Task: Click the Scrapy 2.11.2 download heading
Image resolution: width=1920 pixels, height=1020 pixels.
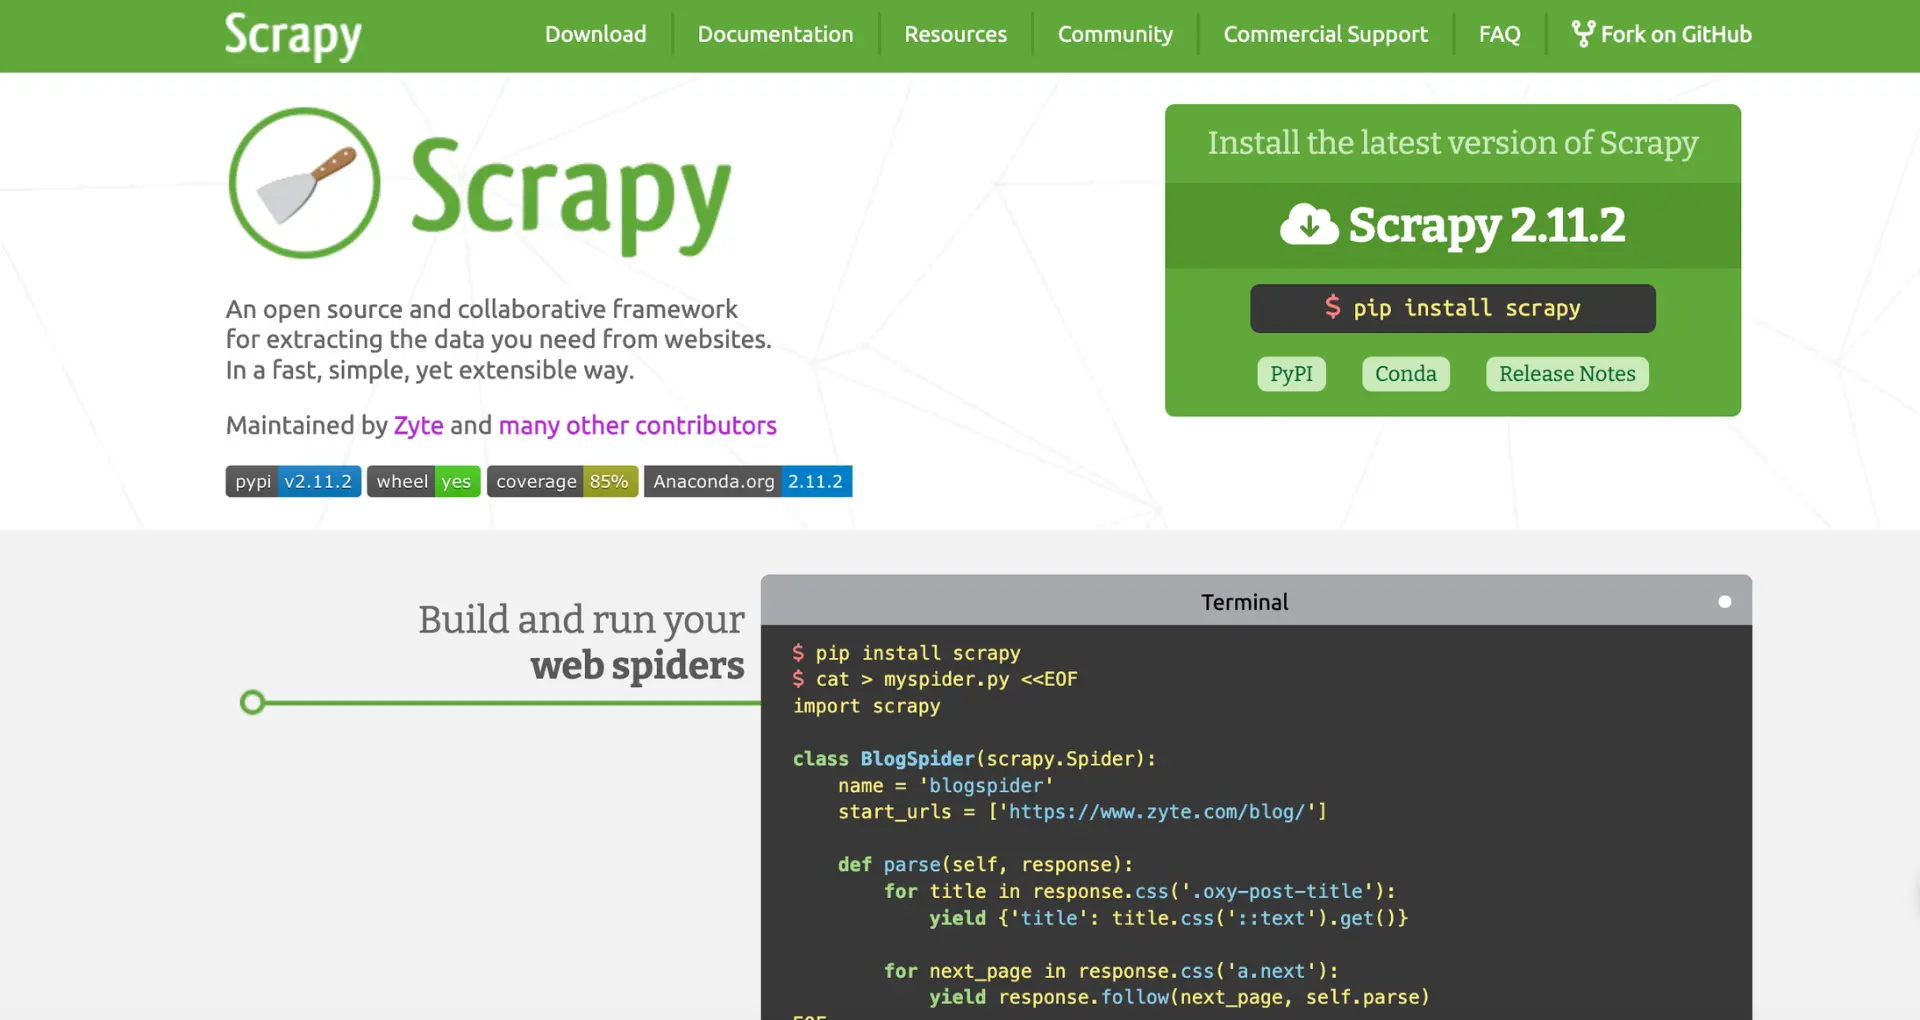Action: click(x=1452, y=225)
